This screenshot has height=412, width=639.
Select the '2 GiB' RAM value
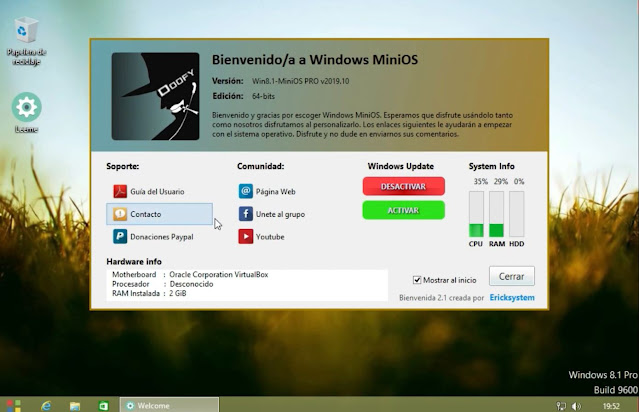pyautogui.click(x=178, y=293)
